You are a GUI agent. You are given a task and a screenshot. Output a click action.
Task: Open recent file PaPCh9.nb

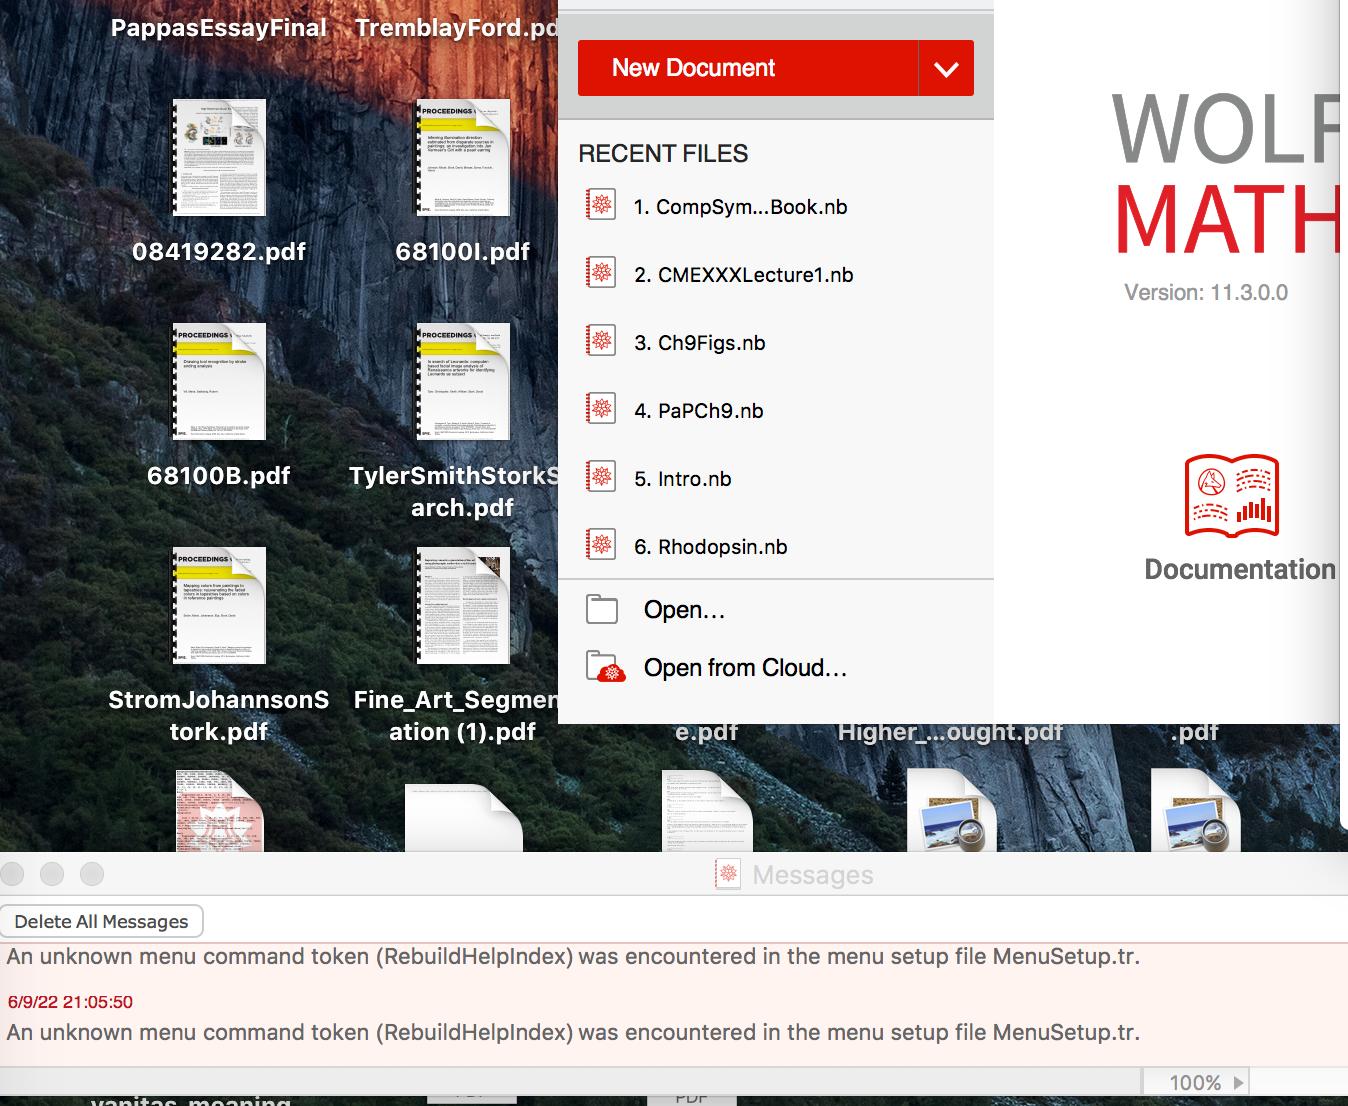(698, 411)
